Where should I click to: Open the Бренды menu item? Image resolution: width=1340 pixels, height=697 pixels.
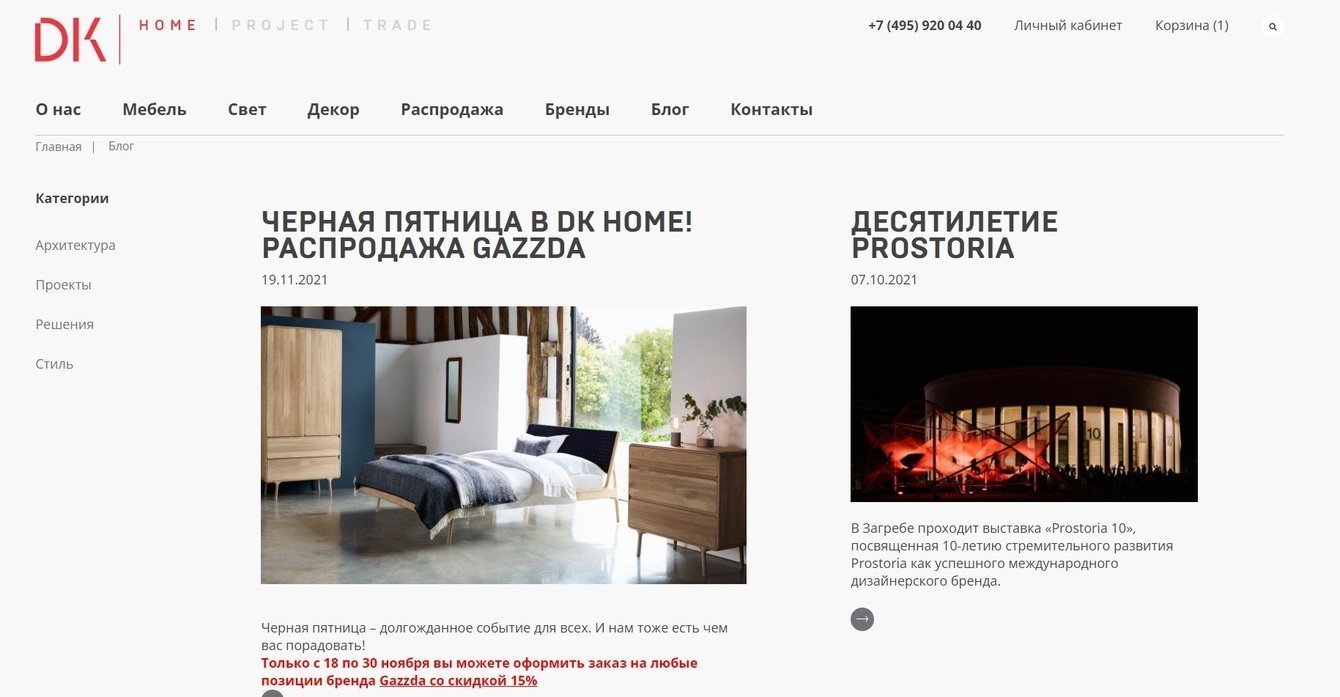click(x=577, y=109)
